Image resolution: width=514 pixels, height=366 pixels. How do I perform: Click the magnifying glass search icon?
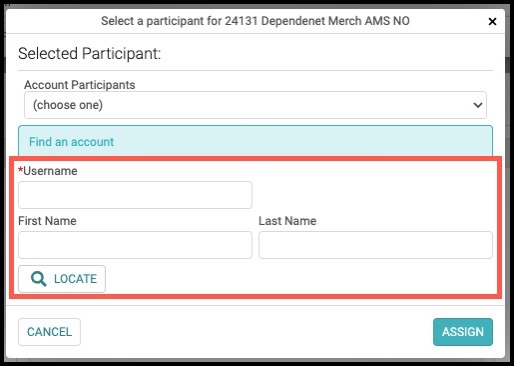pyautogui.click(x=38, y=279)
